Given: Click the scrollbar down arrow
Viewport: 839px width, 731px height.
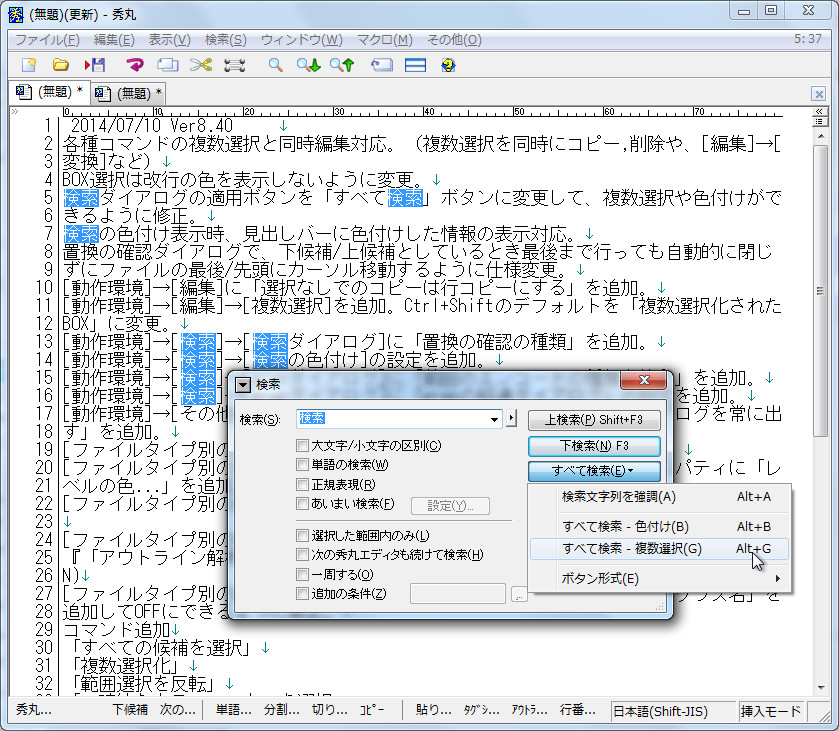Looking at the screenshot, I should pos(820,688).
